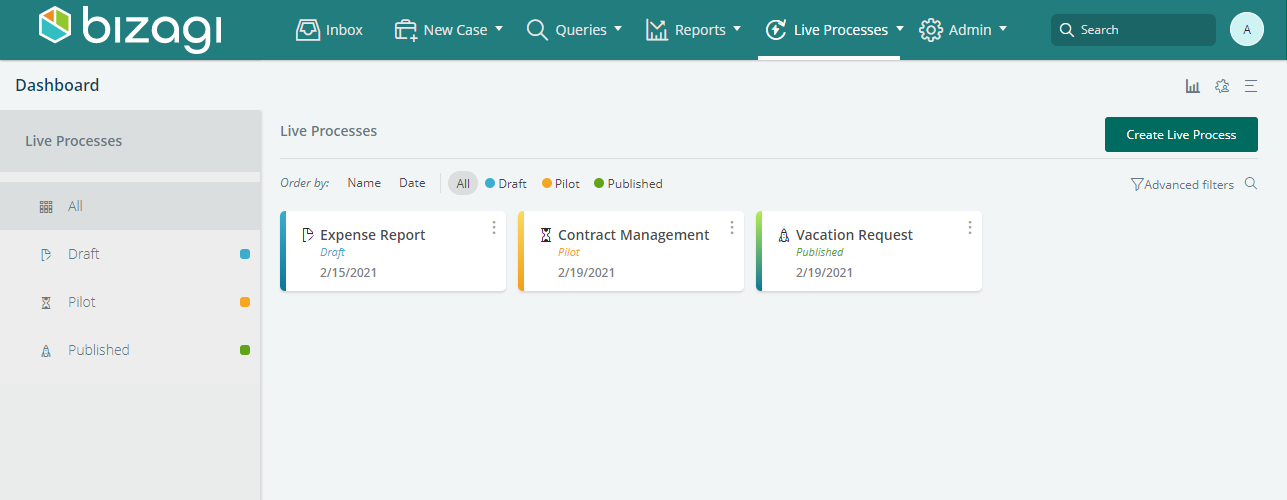Click the Create Live Process button

(x=1181, y=135)
